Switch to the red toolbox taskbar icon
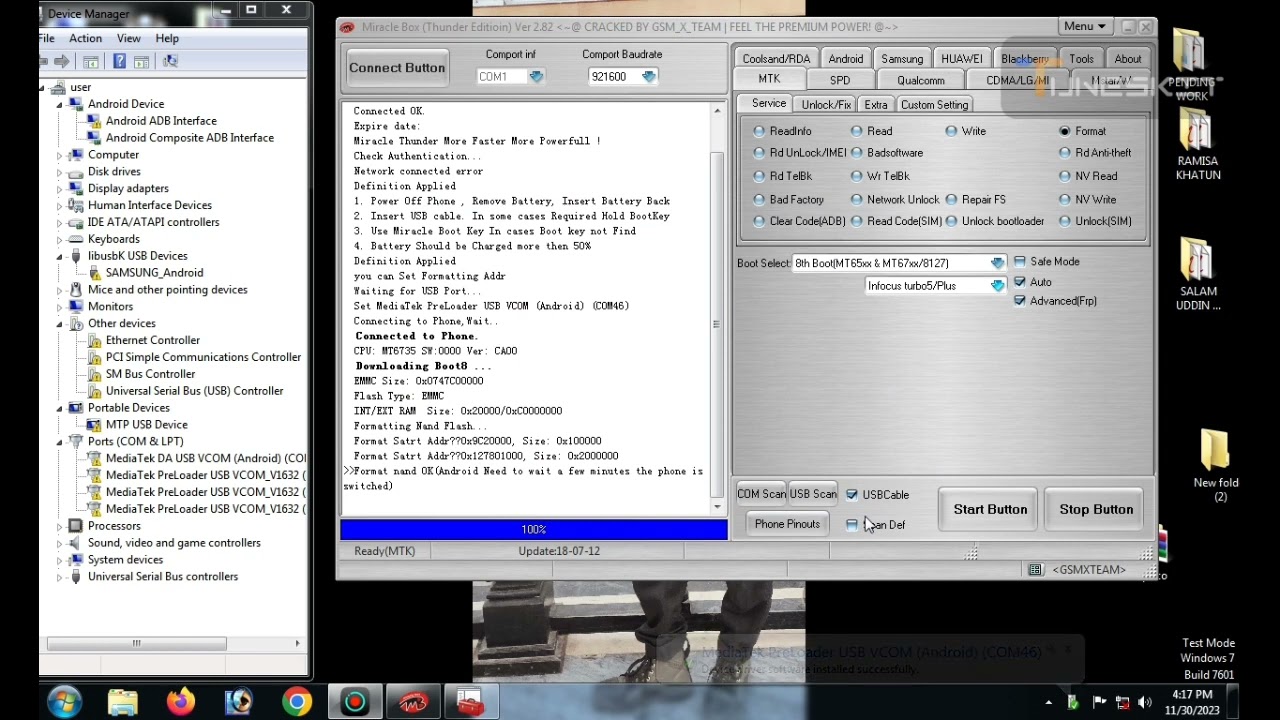 tap(471, 702)
